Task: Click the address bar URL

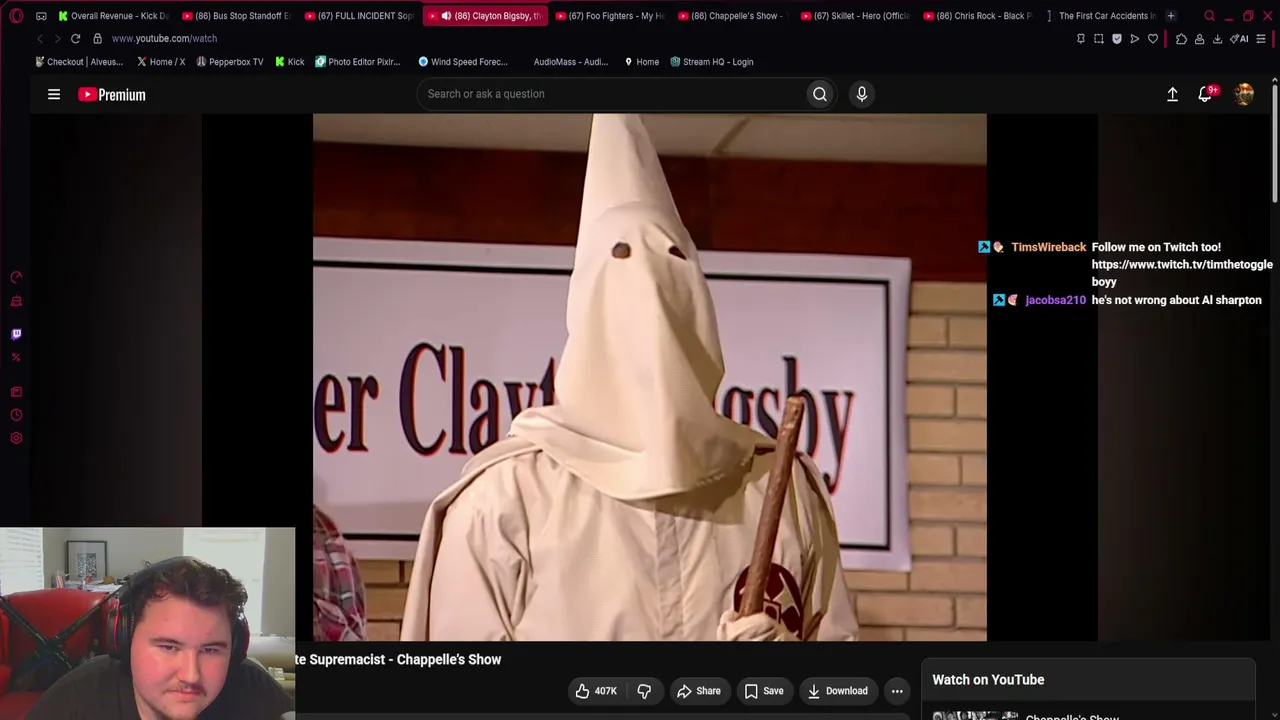Action: [164, 38]
